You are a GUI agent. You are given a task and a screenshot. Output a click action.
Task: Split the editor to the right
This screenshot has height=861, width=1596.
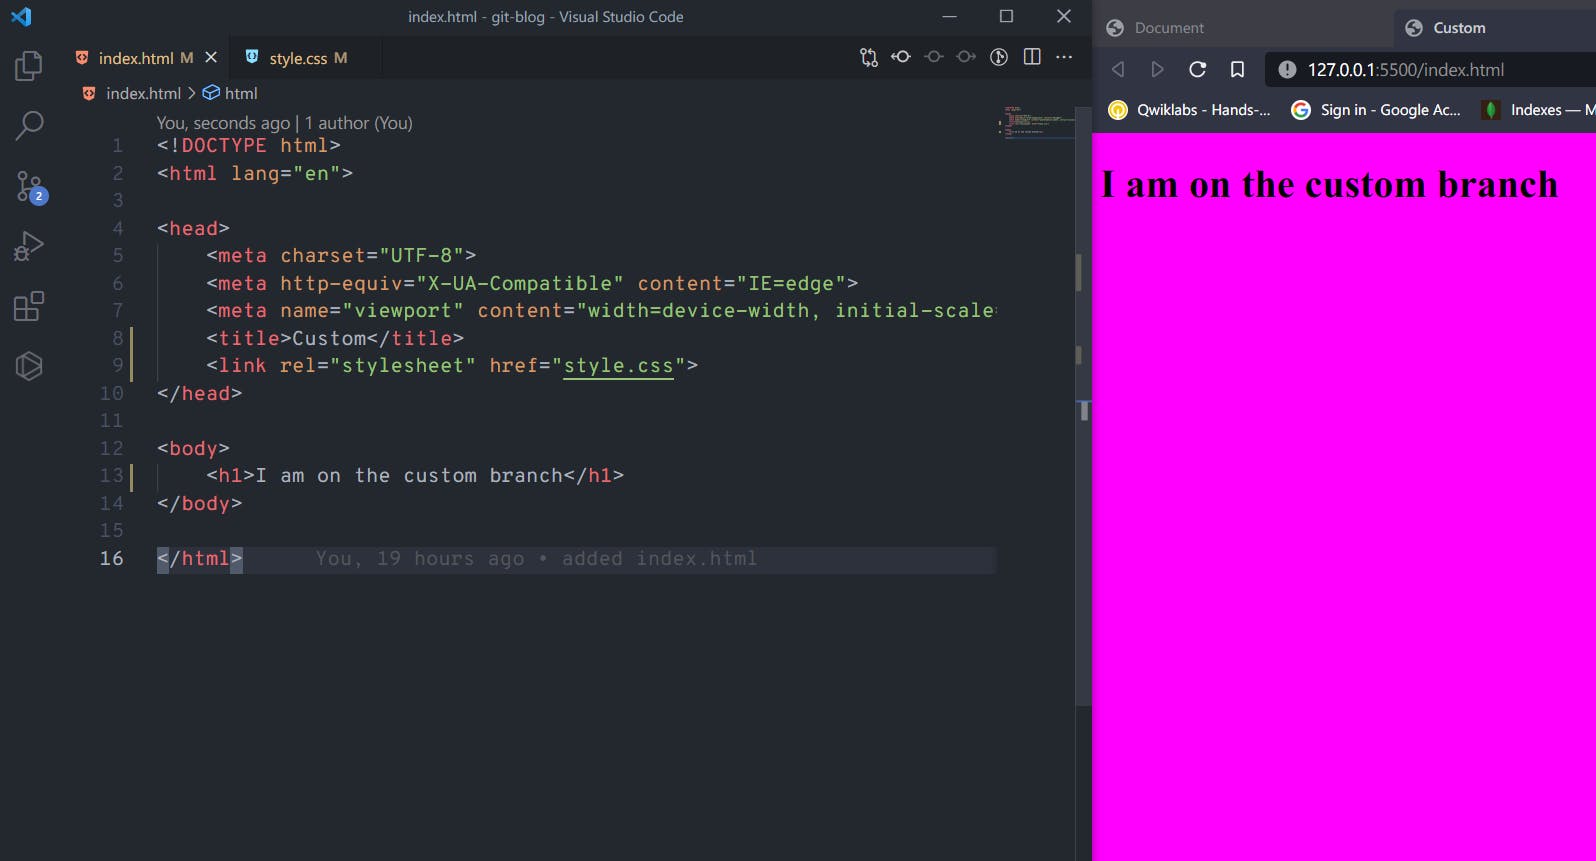(1032, 57)
